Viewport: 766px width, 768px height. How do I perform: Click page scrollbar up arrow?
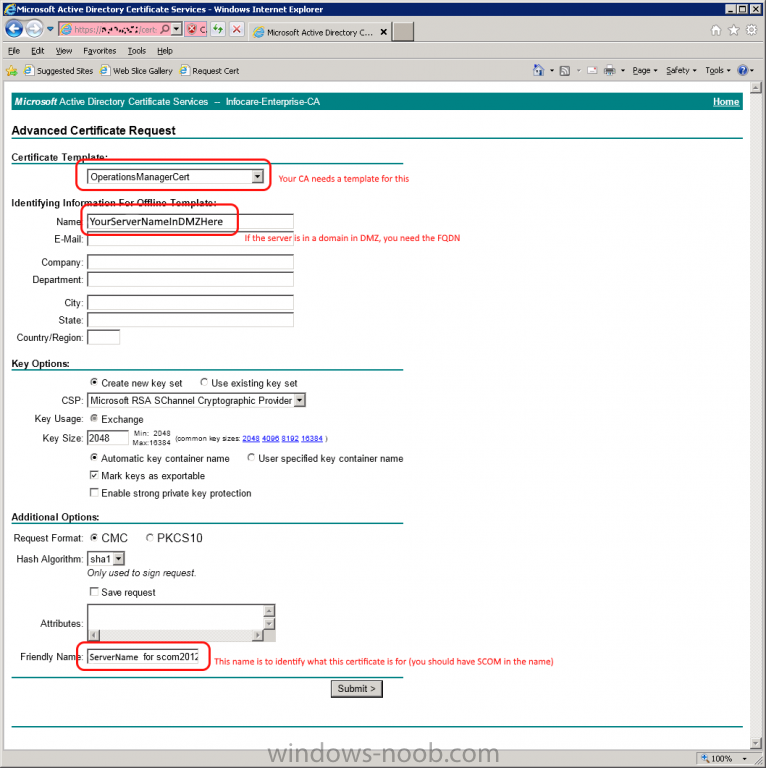[x=756, y=88]
